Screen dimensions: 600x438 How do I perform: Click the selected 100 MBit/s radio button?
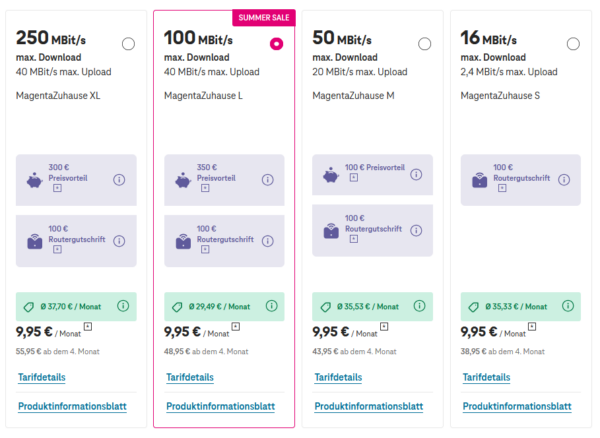click(276, 44)
